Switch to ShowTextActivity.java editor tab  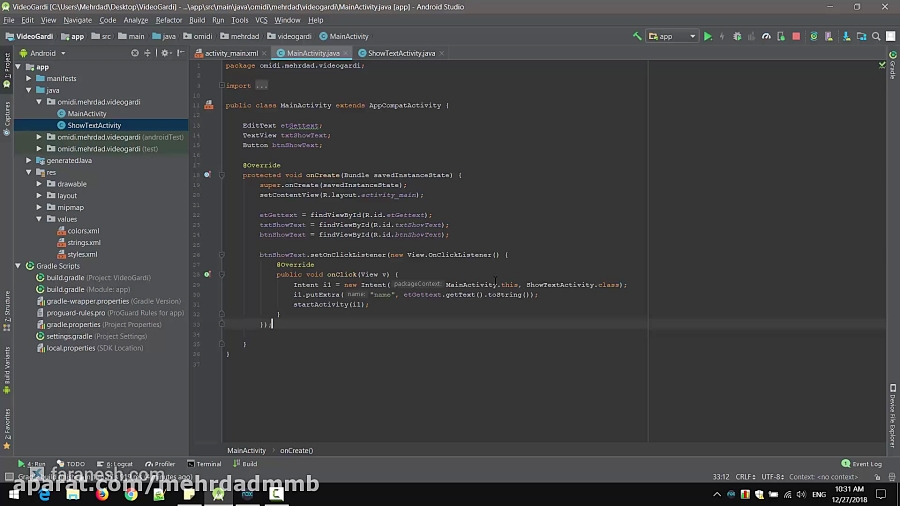(x=398, y=53)
